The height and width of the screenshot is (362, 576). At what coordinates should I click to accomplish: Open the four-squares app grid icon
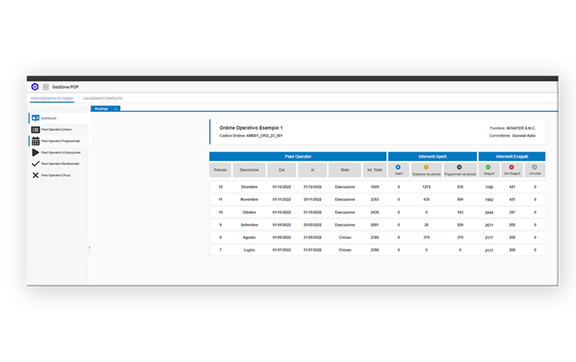point(46,87)
